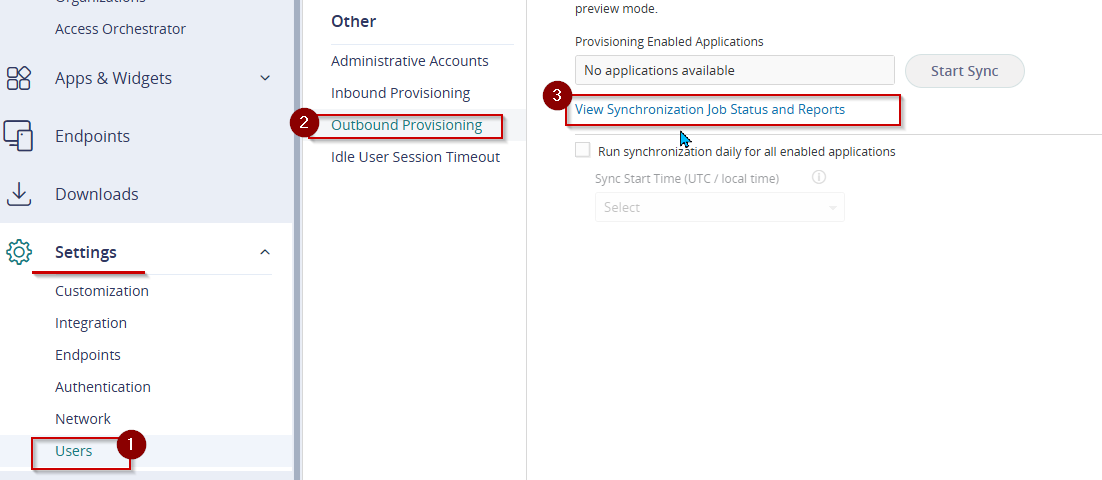The image size is (1102, 480).
Task: Open Idle User Session Timeout
Action: [x=415, y=157]
